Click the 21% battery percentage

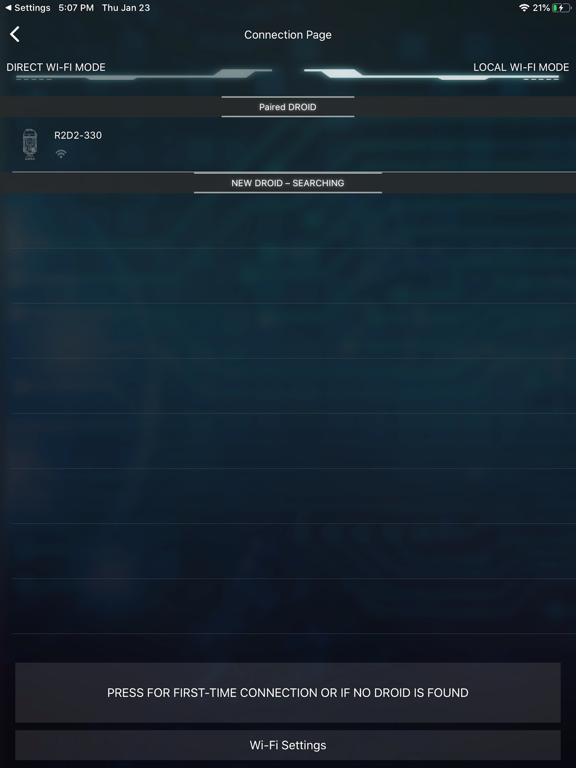541,8
